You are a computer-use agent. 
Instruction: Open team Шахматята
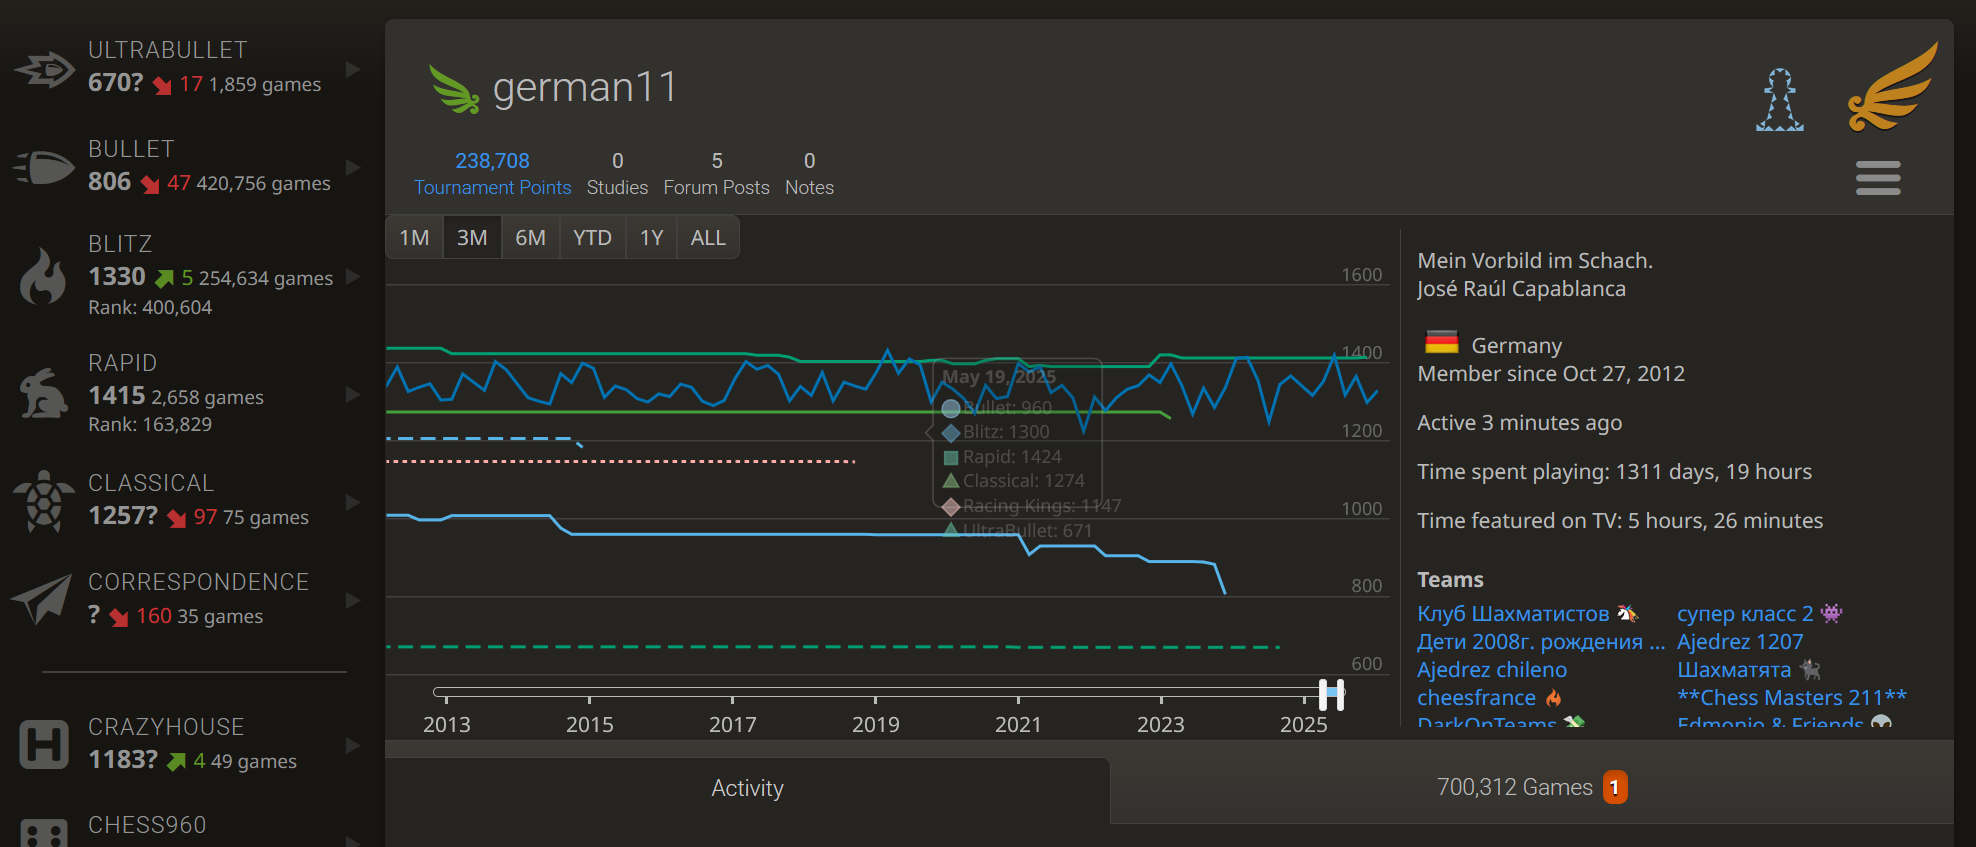(1748, 669)
